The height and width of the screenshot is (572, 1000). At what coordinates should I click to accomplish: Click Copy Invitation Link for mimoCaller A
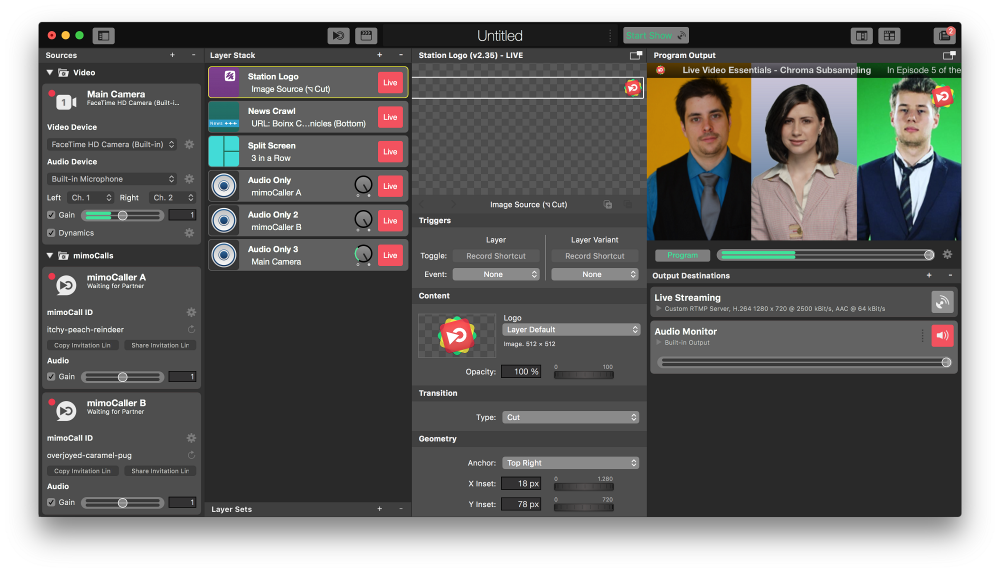[82, 346]
